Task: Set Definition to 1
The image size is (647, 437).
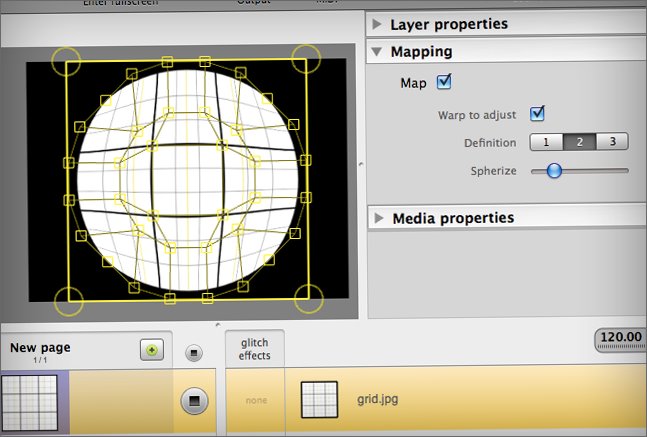Action: 546,142
